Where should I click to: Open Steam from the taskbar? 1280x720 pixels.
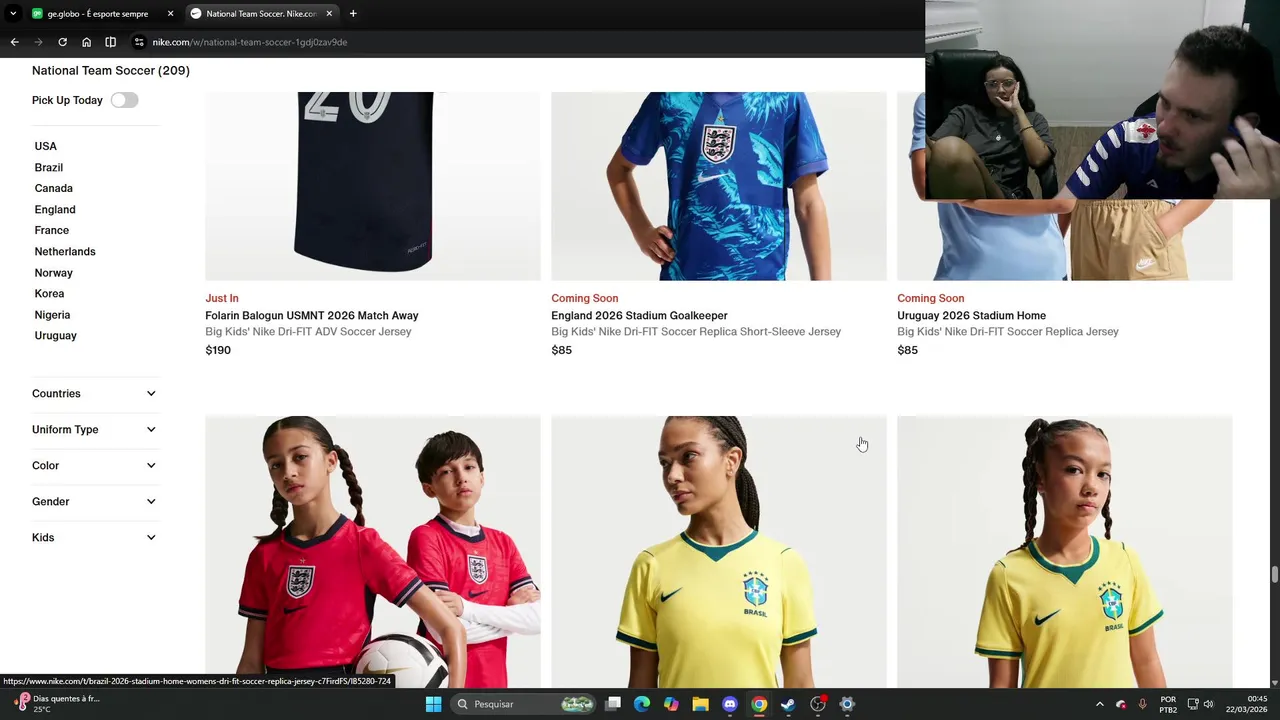[x=788, y=704]
